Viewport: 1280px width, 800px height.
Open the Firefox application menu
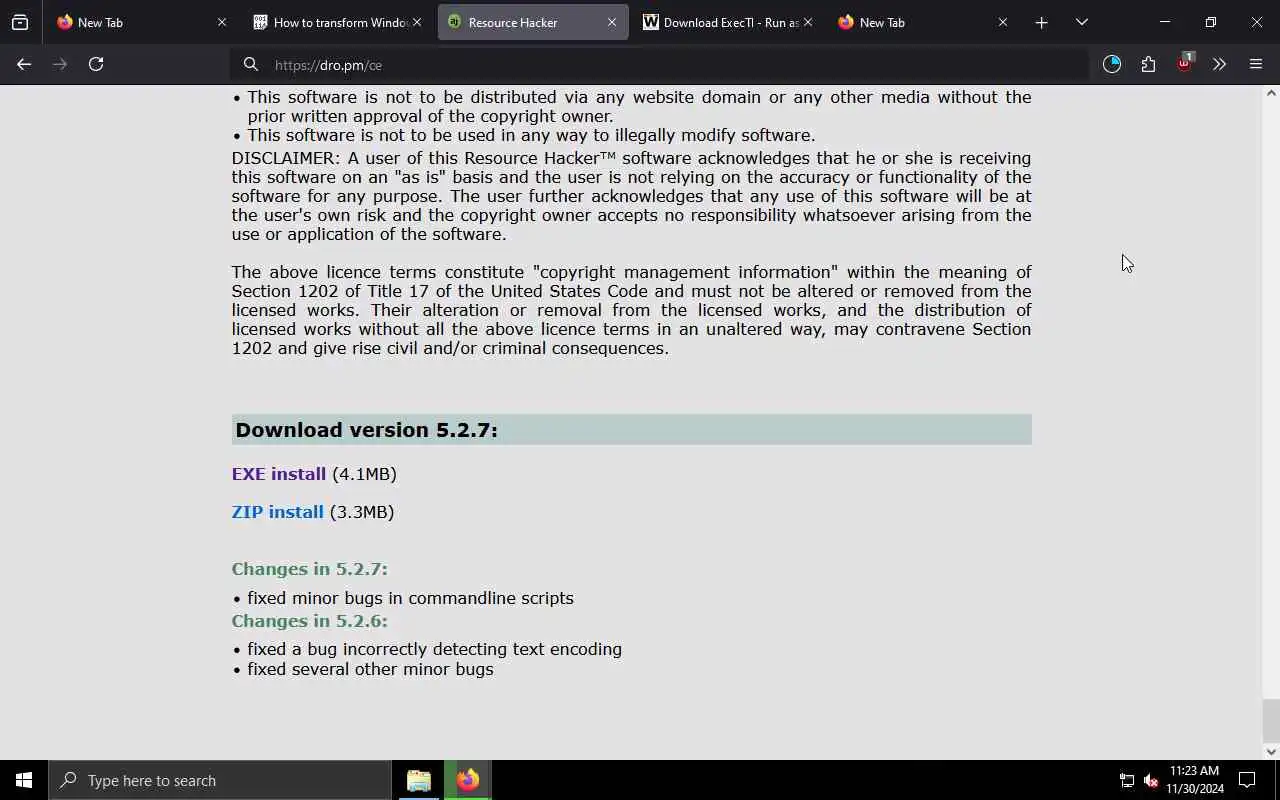coord(1256,64)
